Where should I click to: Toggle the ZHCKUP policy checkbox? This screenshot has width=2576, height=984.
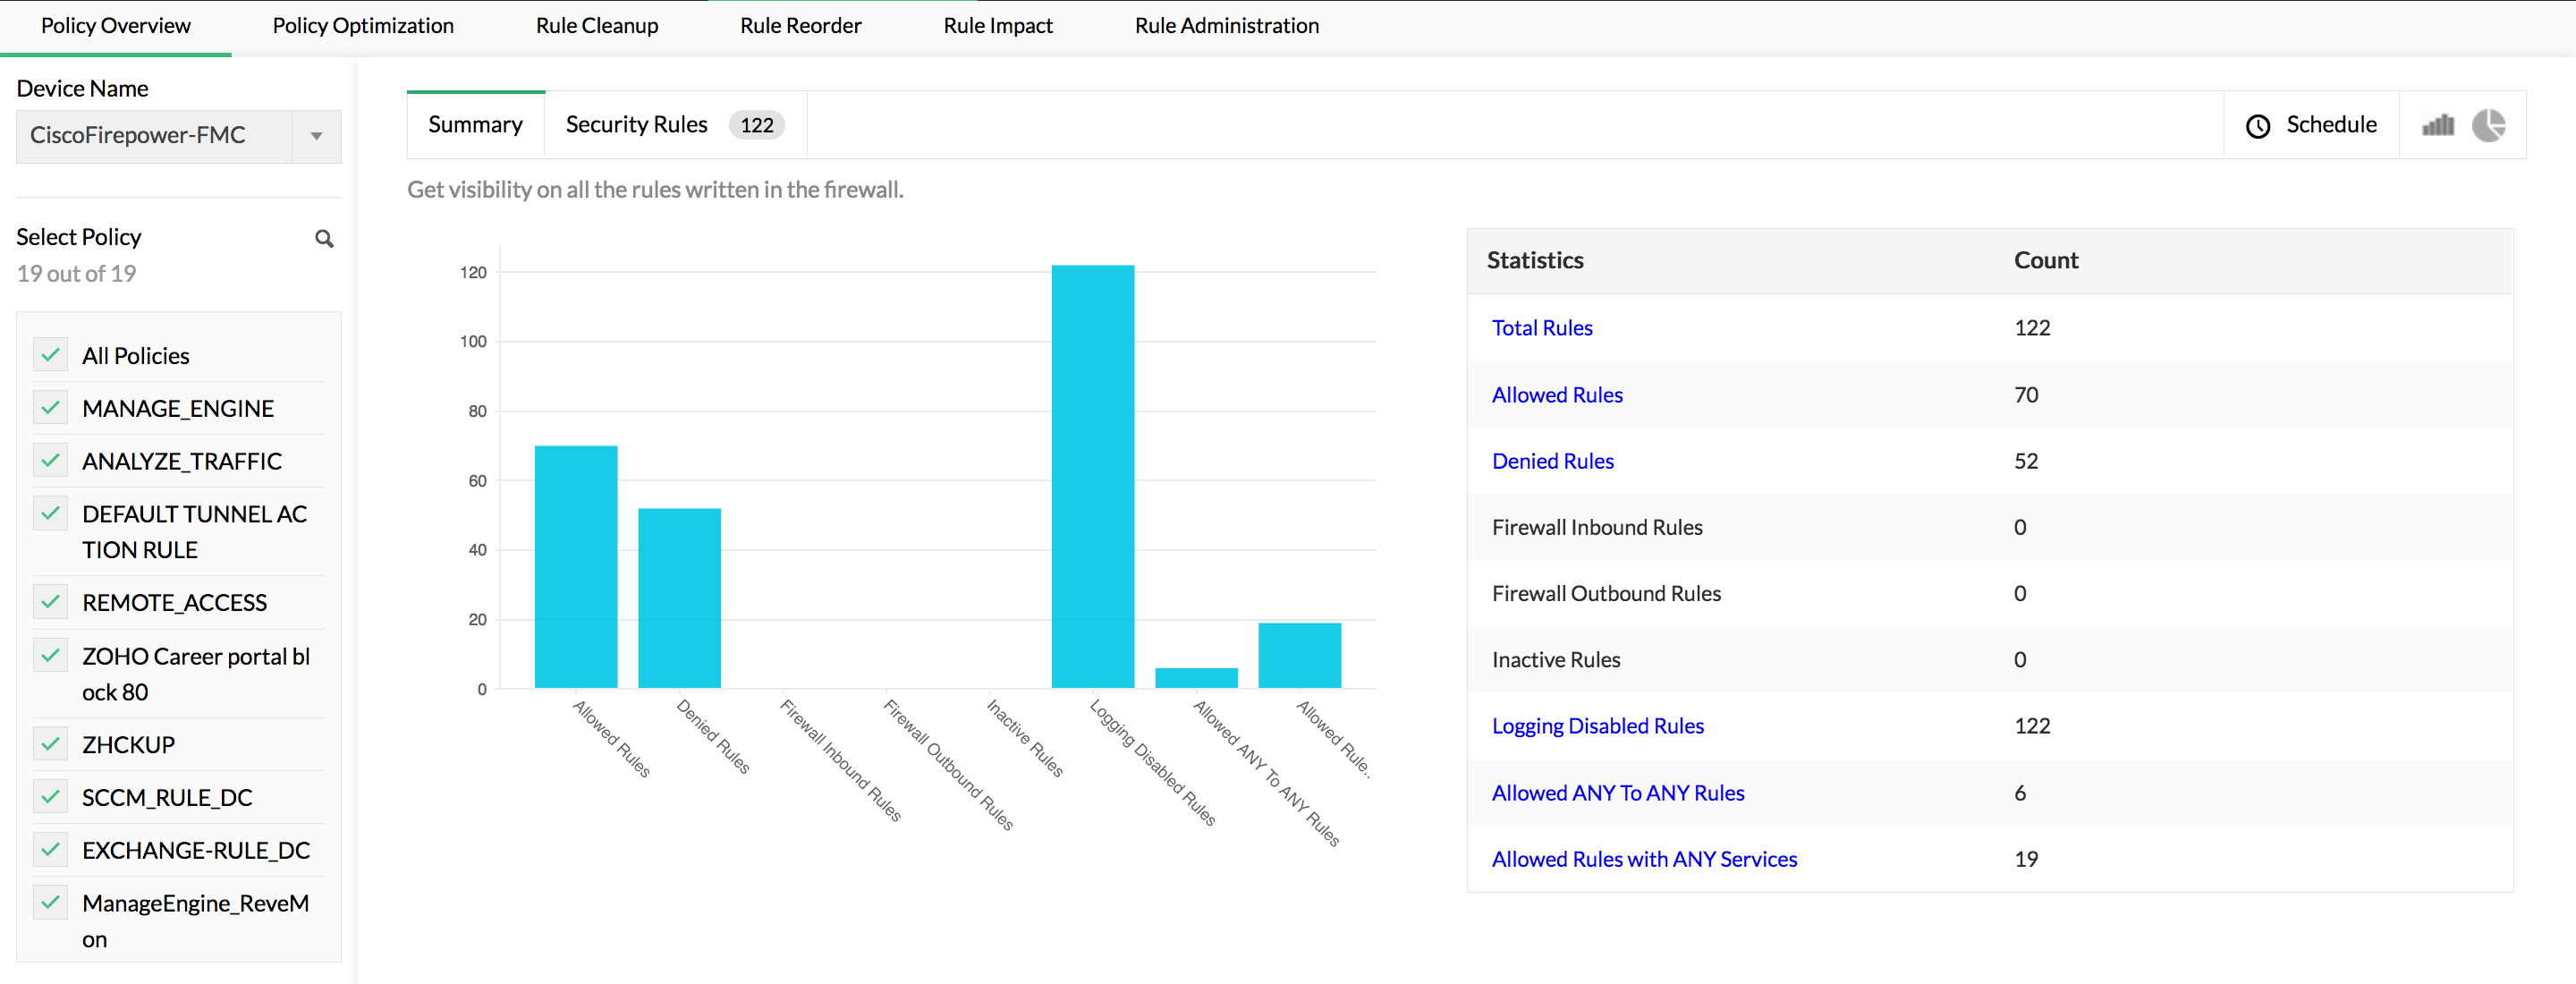(x=47, y=742)
